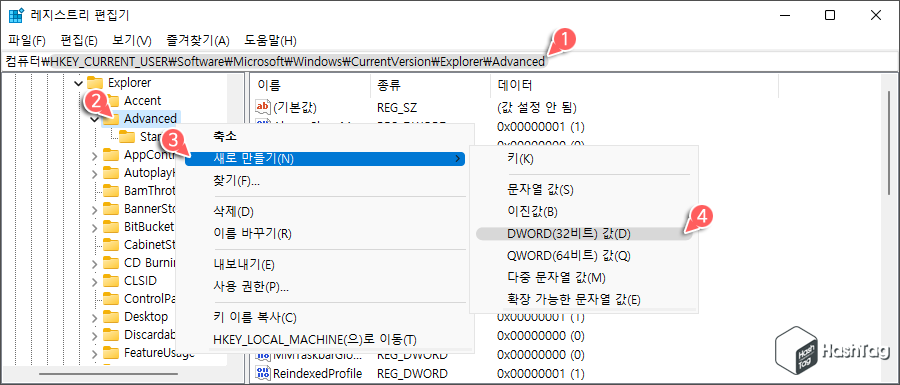Select the Accent folder in the tree
The height and width of the screenshot is (385, 900).
click(142, 100)
